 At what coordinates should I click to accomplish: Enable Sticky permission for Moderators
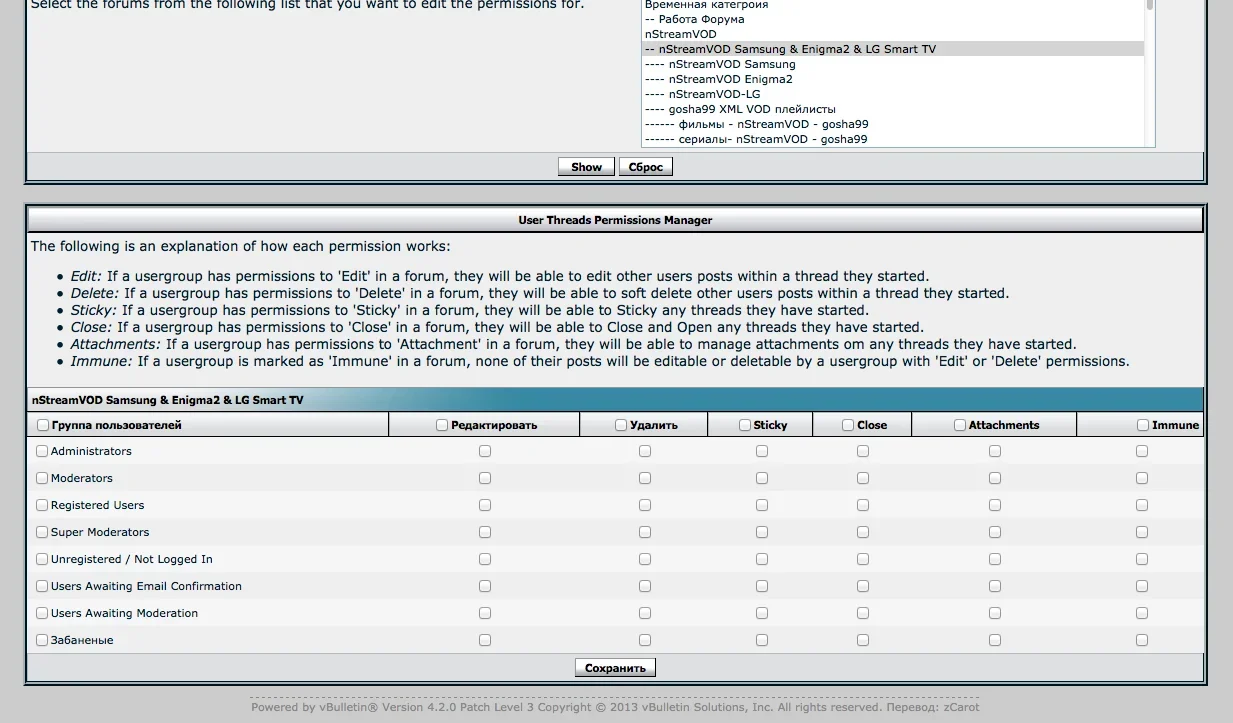762,478
